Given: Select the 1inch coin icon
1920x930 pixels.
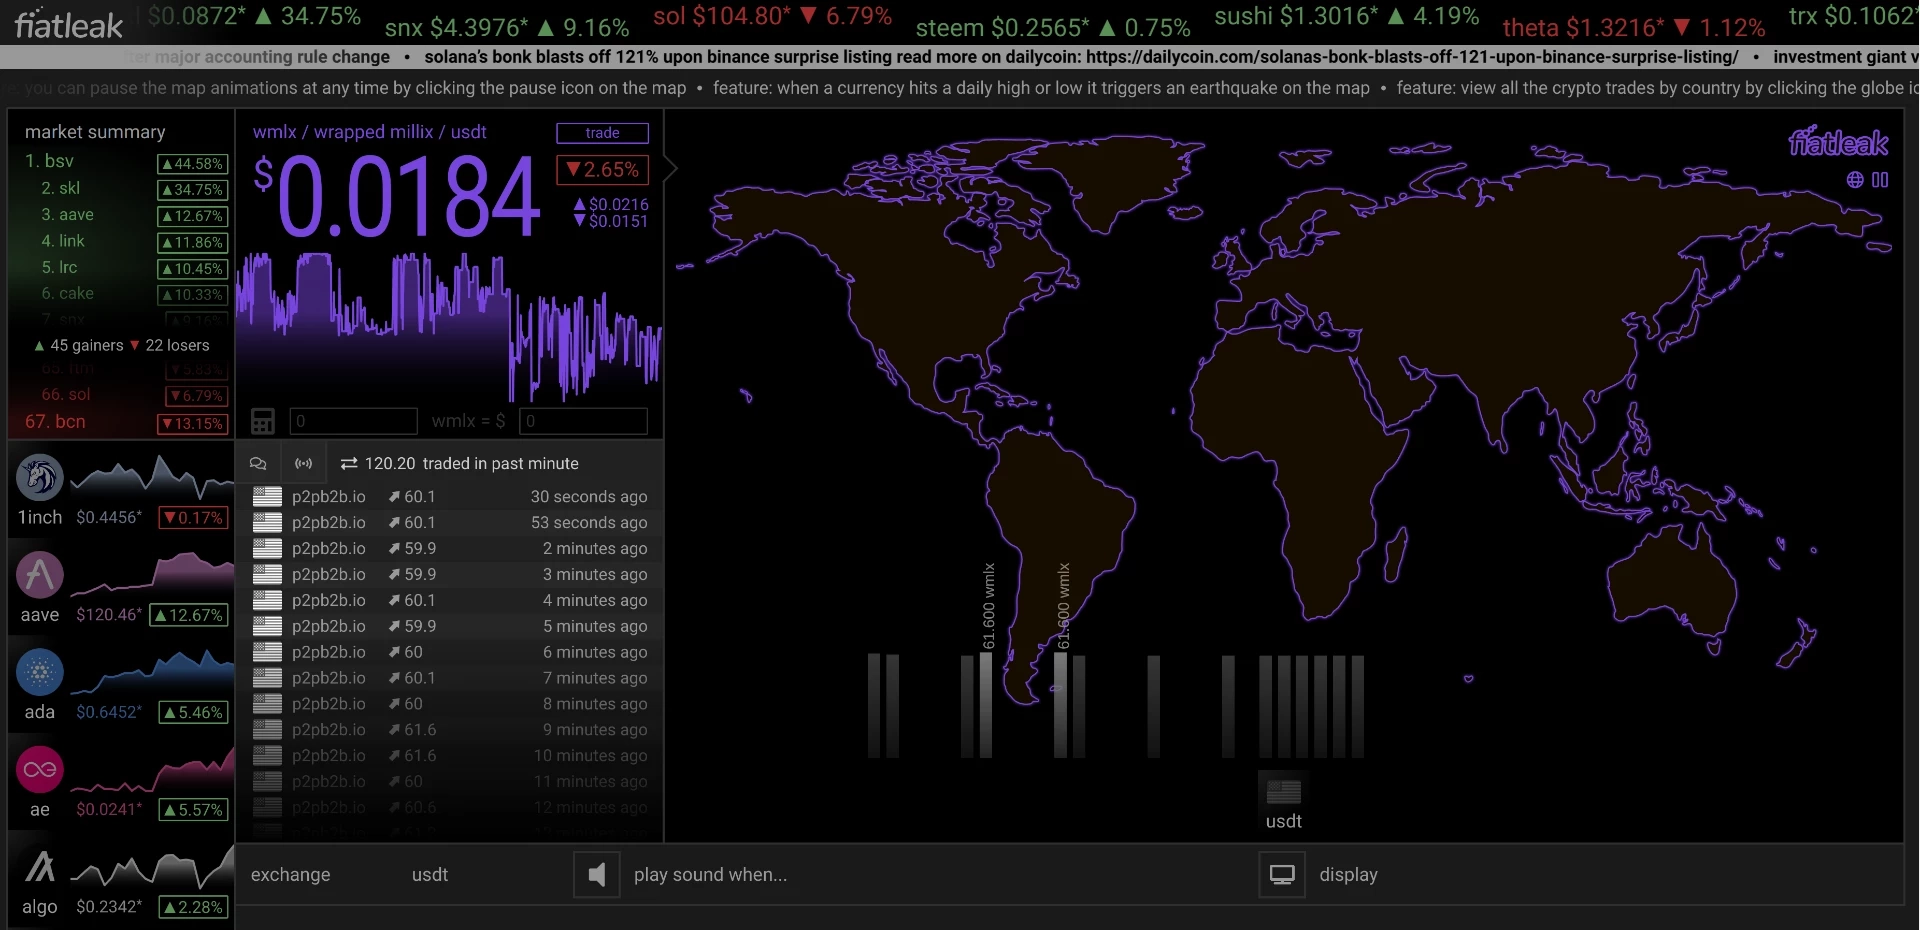Looking at the screenshot, I should click(40, 478).
